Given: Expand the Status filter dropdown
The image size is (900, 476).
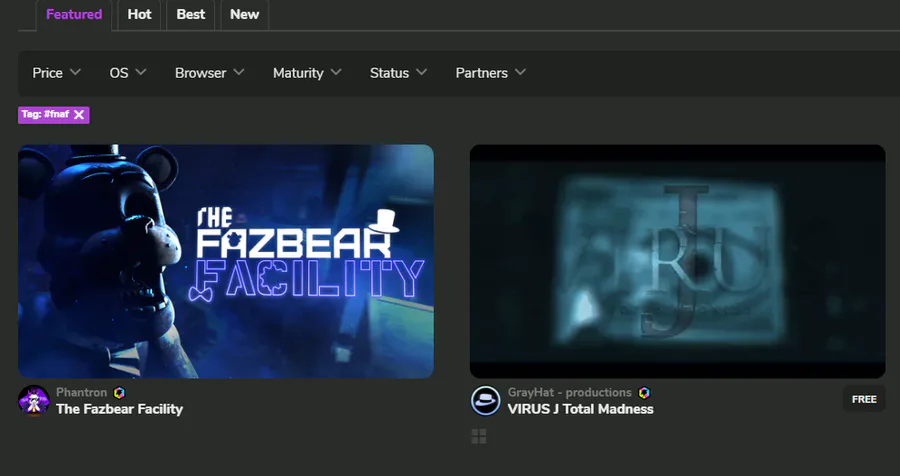Looking at the screenshot, I should click(x=398, y=73).
